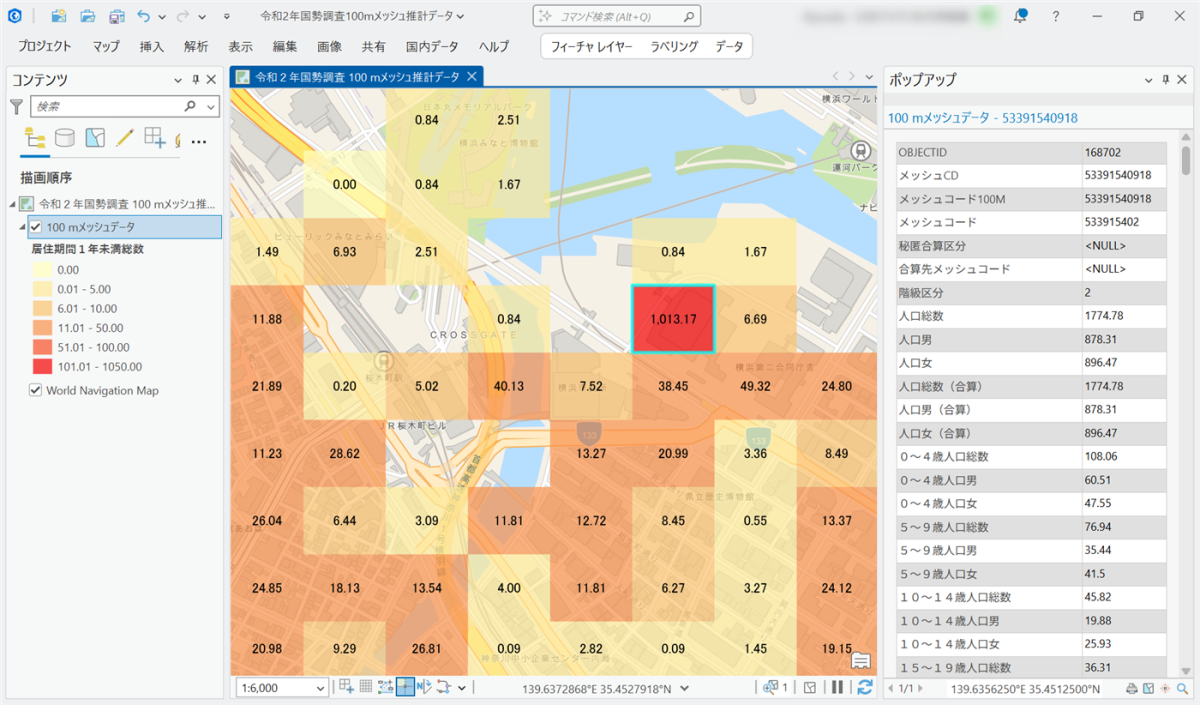Switch to the ラベリング tab
The image size is (1200, 705).
674,46
